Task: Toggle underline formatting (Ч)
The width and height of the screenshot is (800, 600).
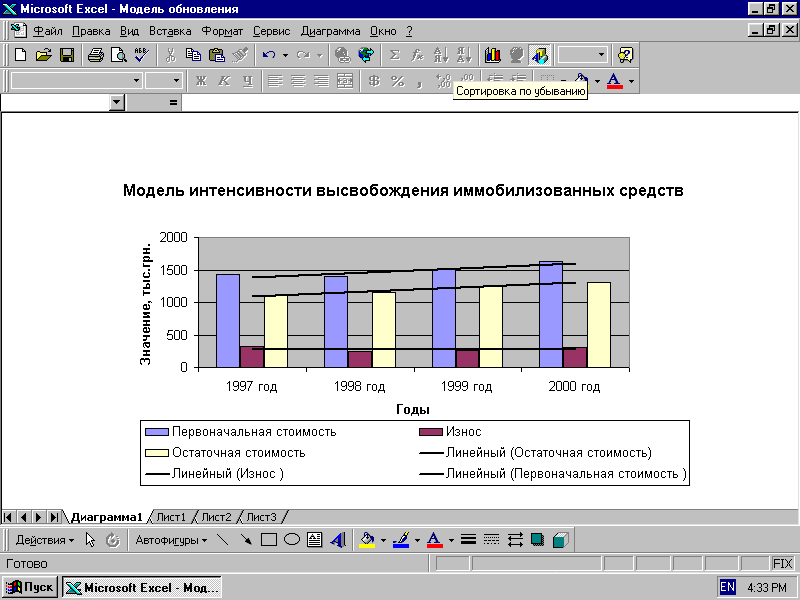Action: (x=247, y=81)
